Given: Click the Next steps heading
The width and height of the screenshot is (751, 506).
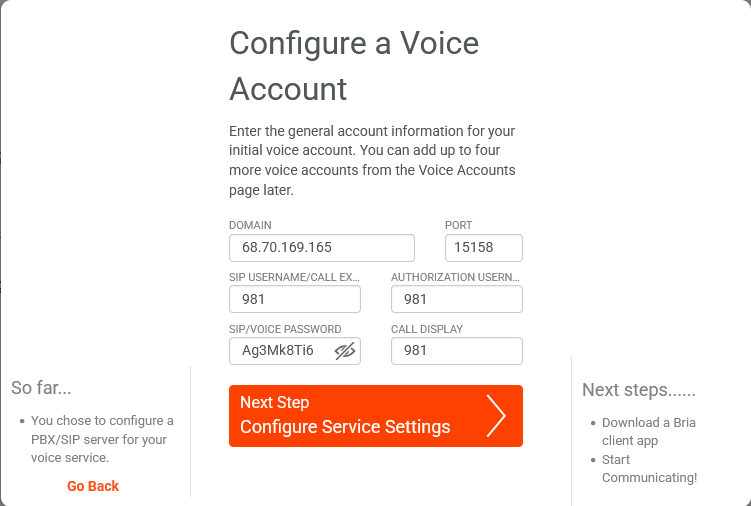Looking at the screenshot, I should 638,390.
